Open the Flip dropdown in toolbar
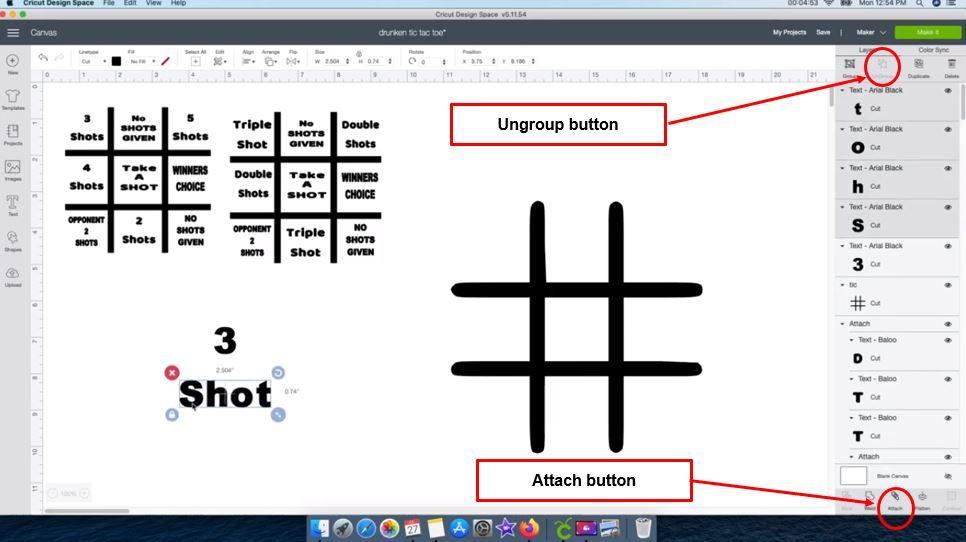The image size is (966, 542). [293, 61]
